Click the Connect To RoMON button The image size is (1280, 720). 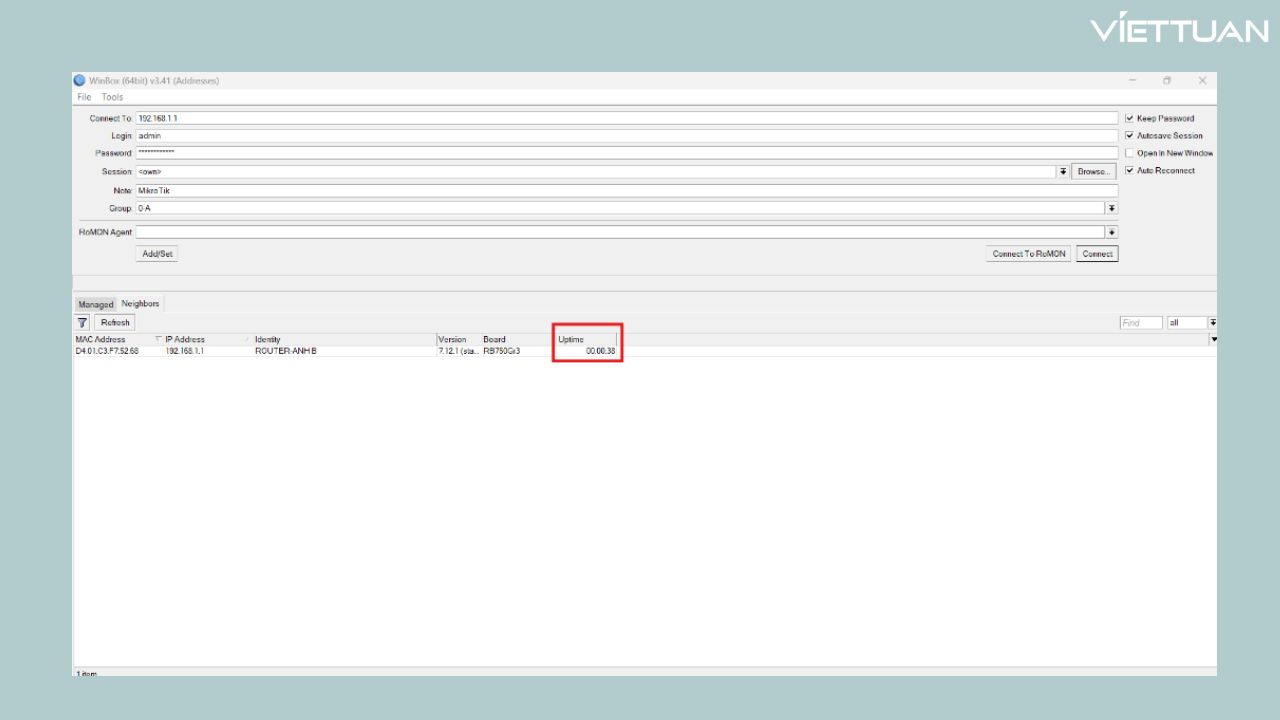(x=1028, y=254)
